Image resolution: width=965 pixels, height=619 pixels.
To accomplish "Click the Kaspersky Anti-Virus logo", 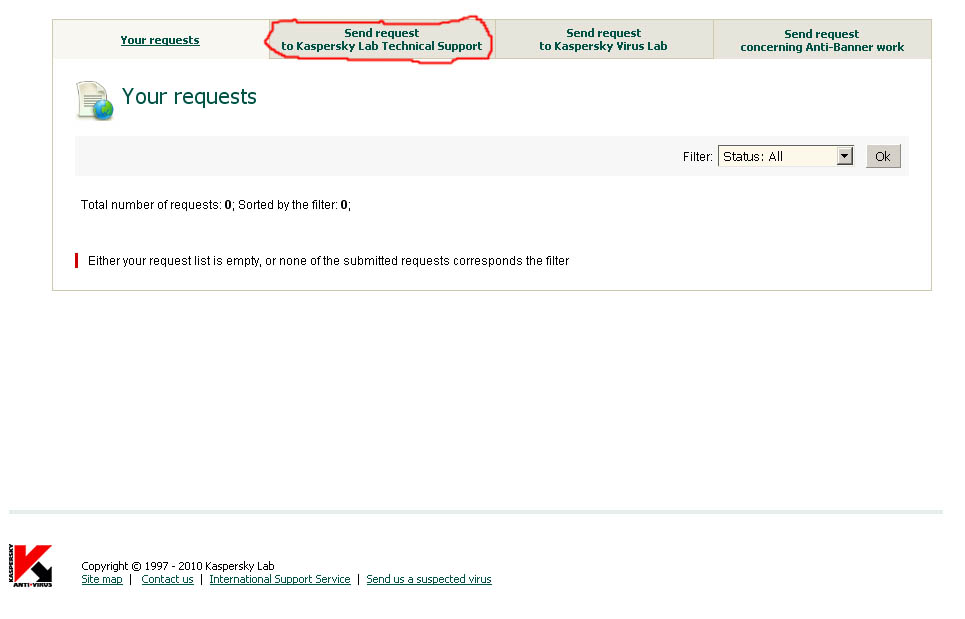I will 31,565.
